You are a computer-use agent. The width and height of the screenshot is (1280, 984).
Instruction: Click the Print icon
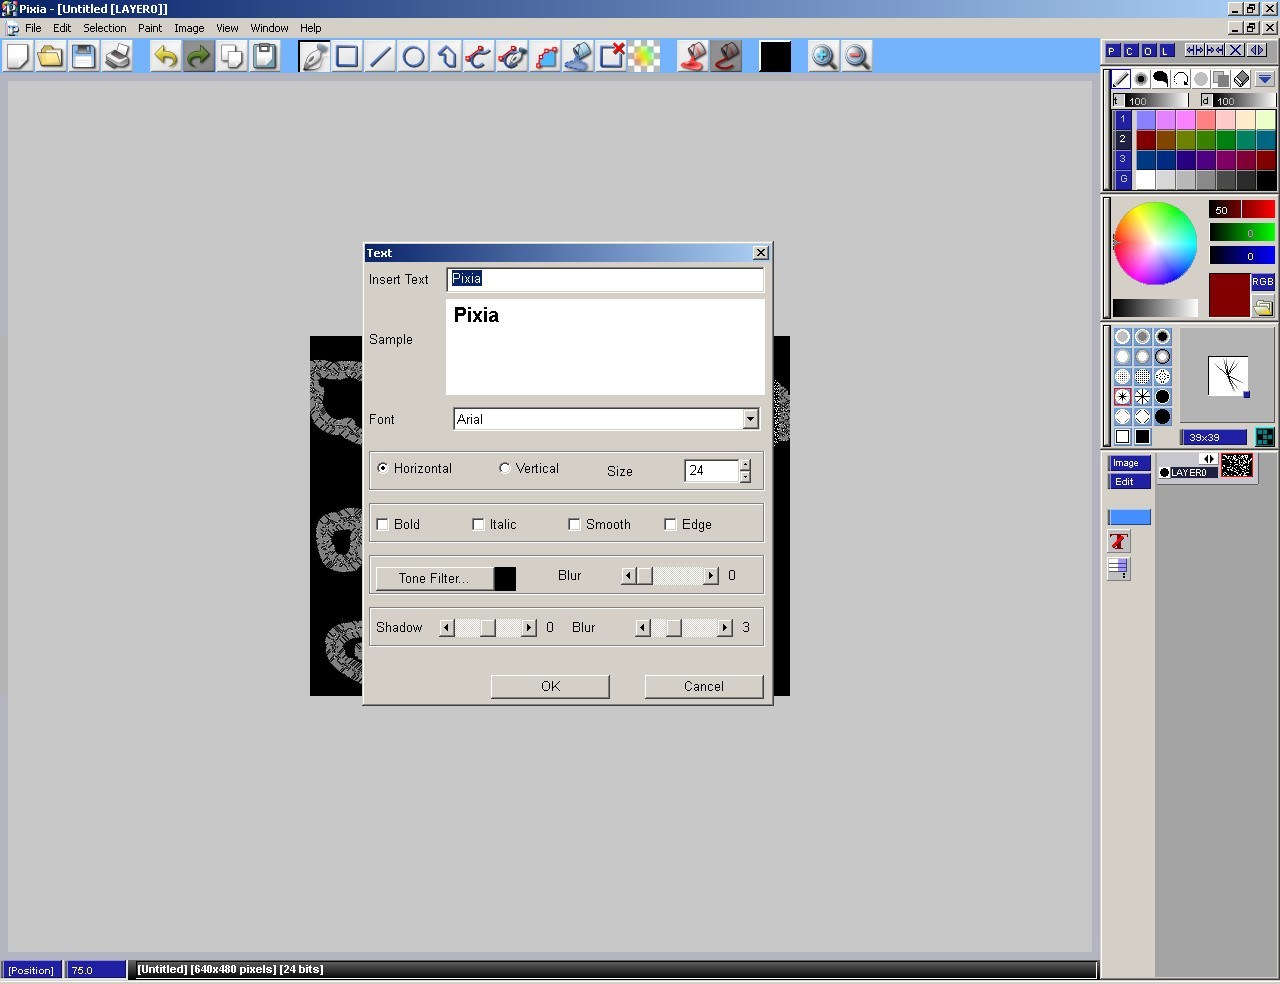118,56
